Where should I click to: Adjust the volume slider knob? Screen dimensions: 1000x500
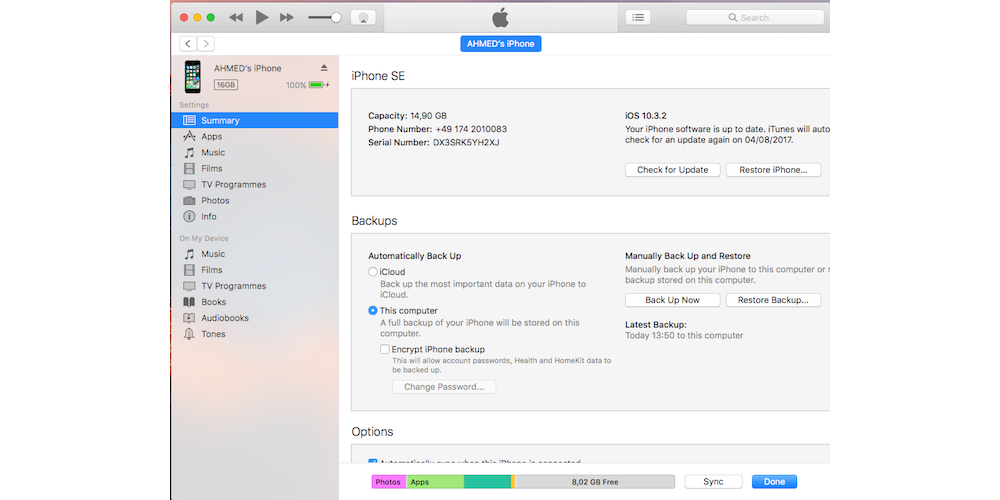335,17
